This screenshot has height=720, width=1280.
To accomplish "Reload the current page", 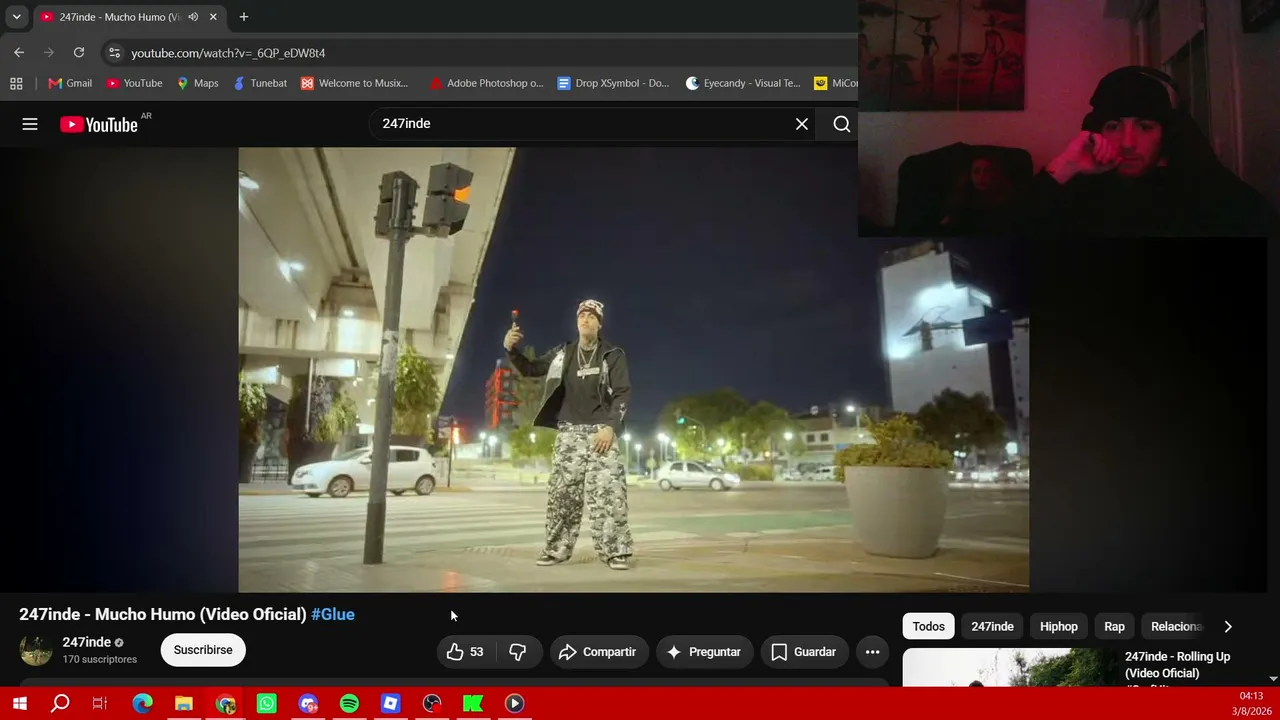I will [x=79, y=53].
